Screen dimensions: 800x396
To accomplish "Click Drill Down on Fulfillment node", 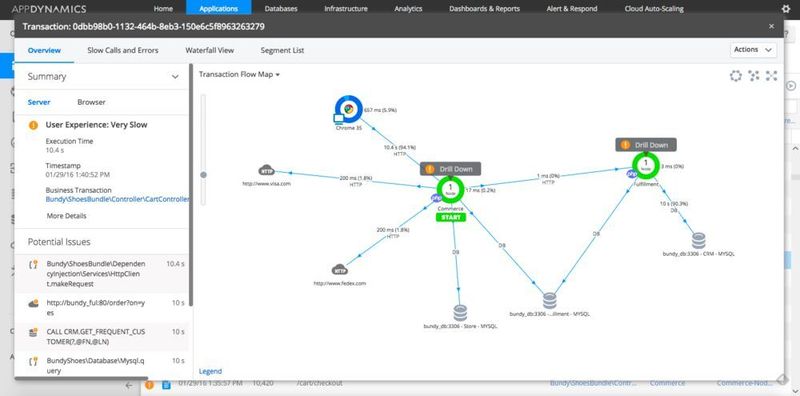I will click(646, 145).
